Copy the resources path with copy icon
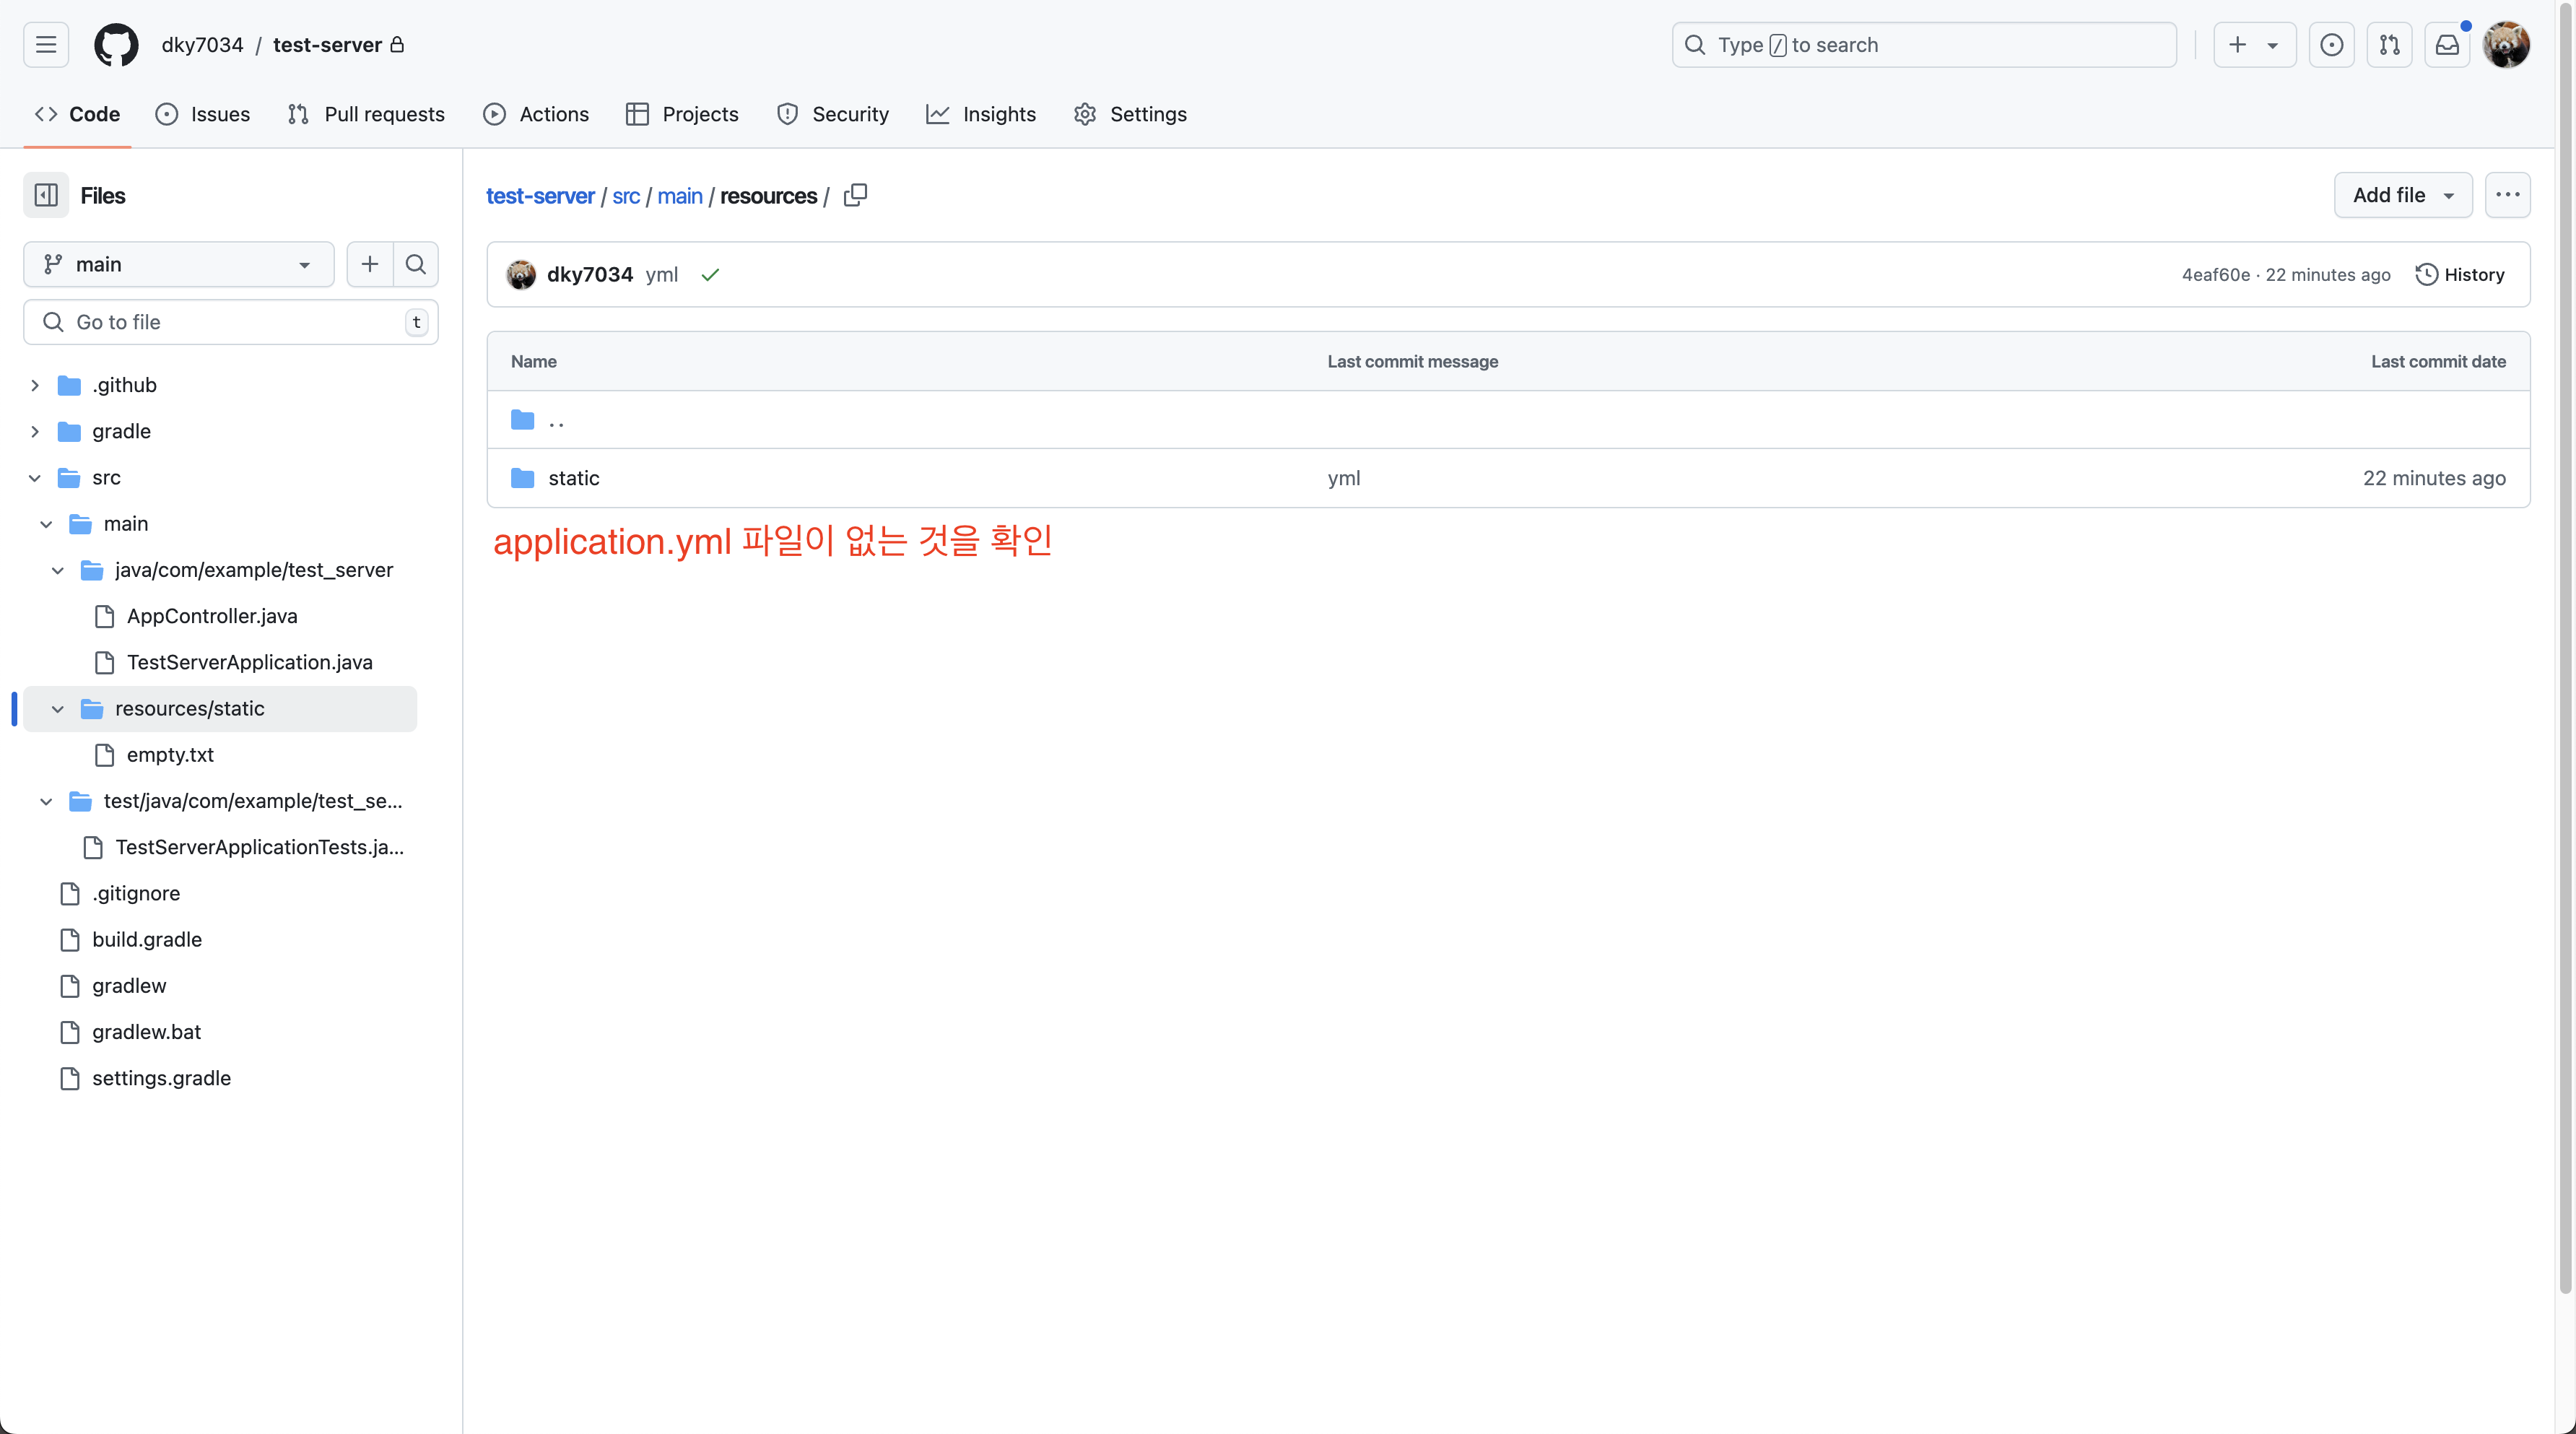The height and width of the screenshot is (1434, 2576). 855,195
